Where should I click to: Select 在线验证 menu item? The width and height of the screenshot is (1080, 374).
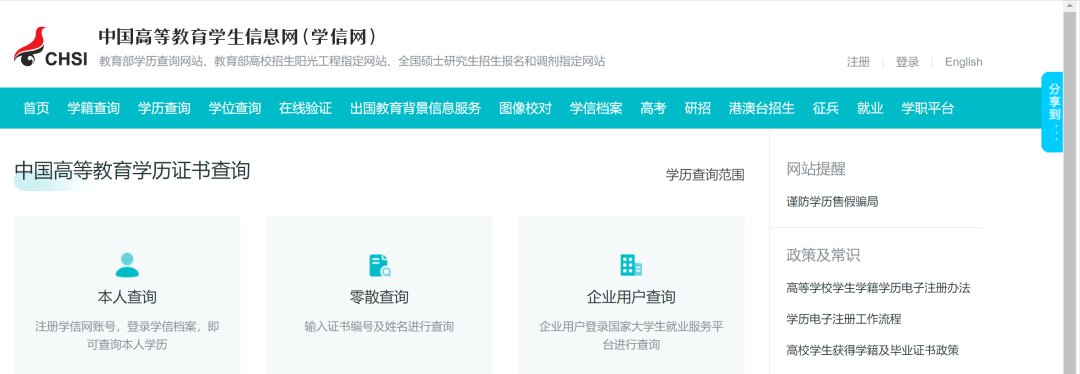(x=305, y=108)
